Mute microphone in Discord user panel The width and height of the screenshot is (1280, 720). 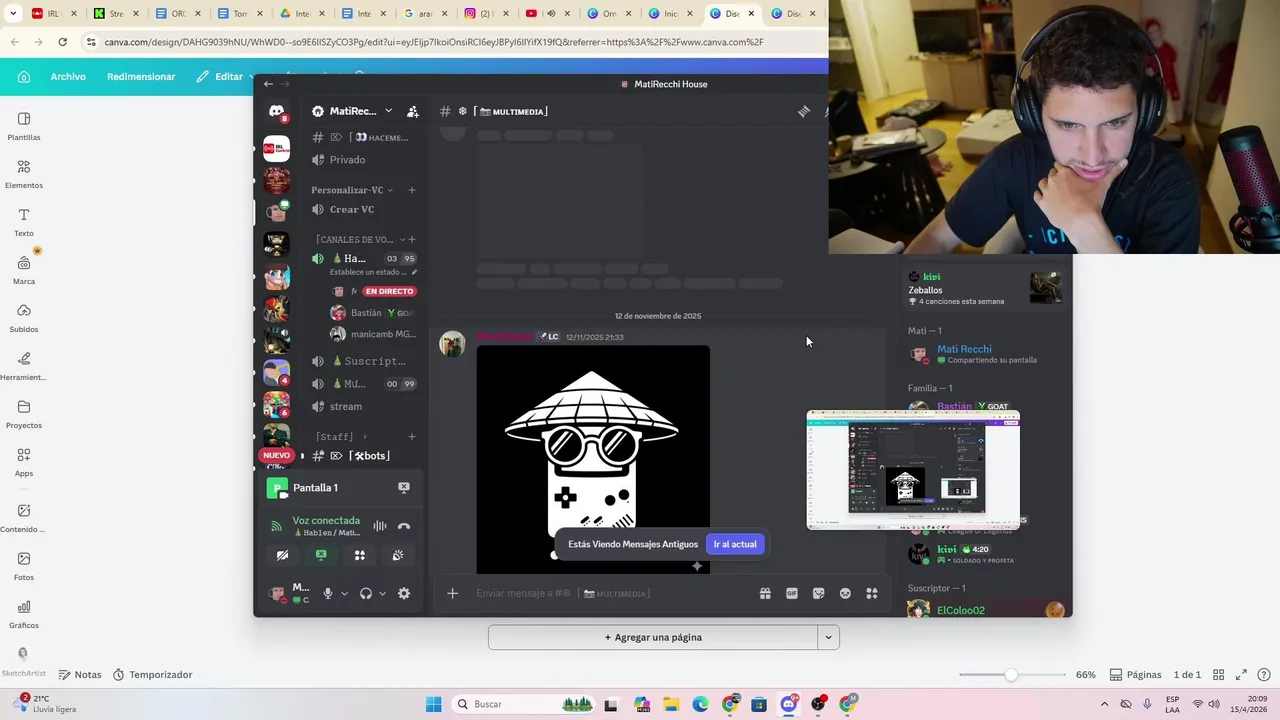point(327,593)
